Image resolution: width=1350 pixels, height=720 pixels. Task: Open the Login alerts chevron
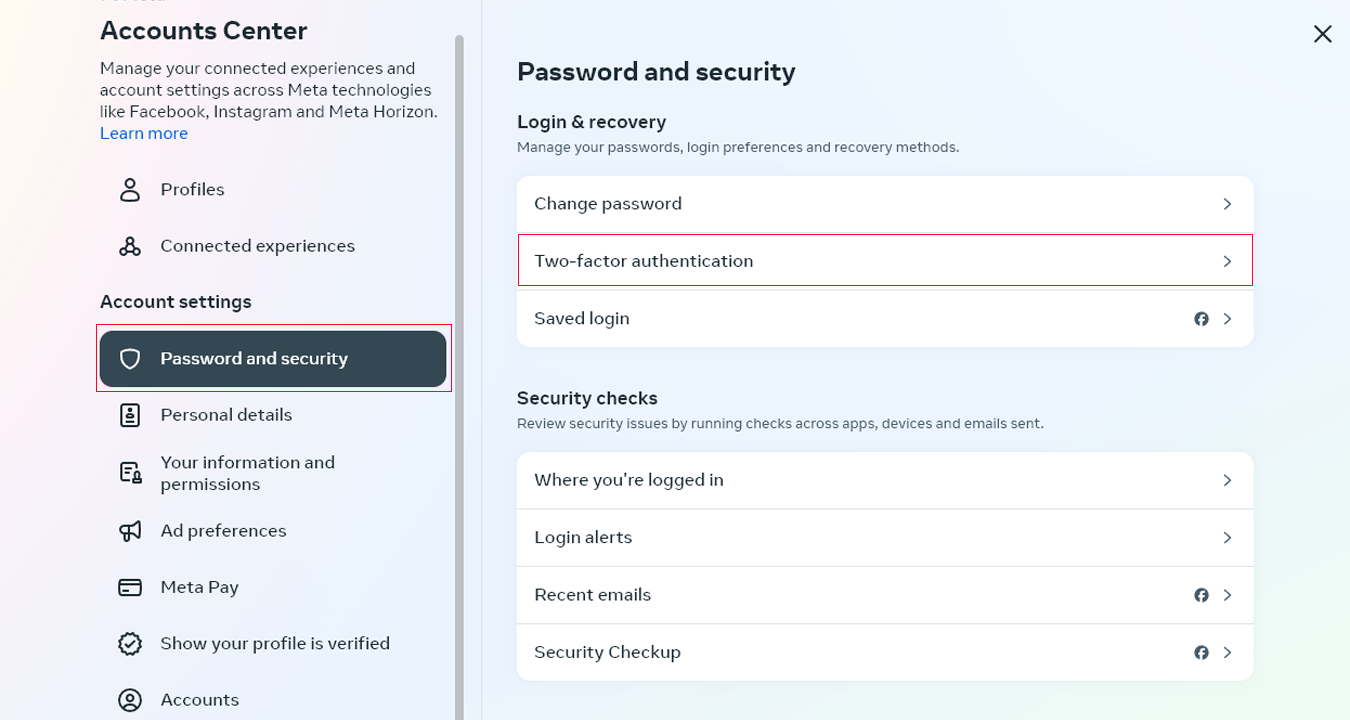coord(1228,538)
